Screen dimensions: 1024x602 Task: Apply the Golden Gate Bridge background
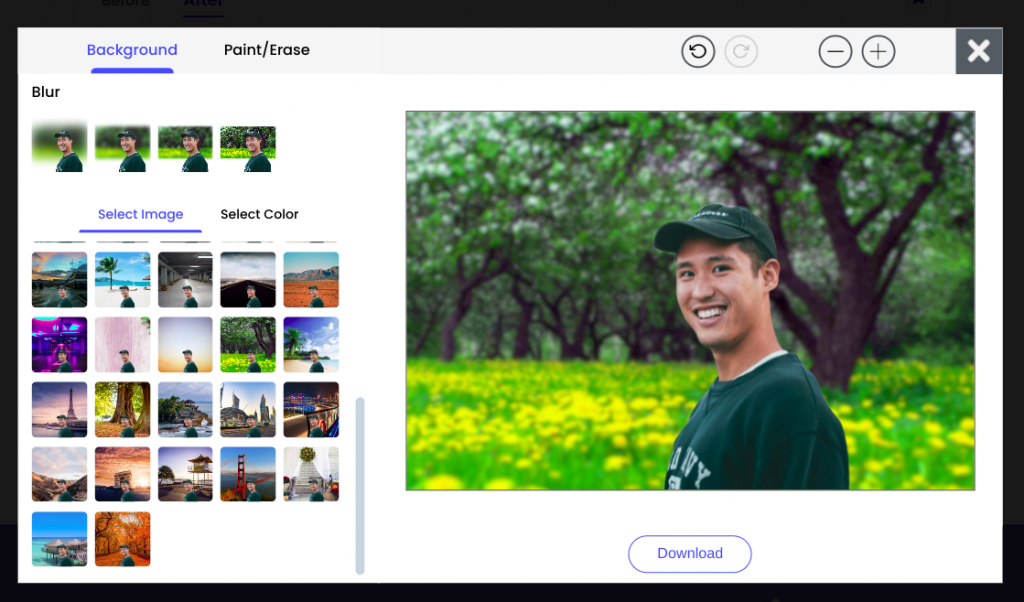tap(248, 474)
